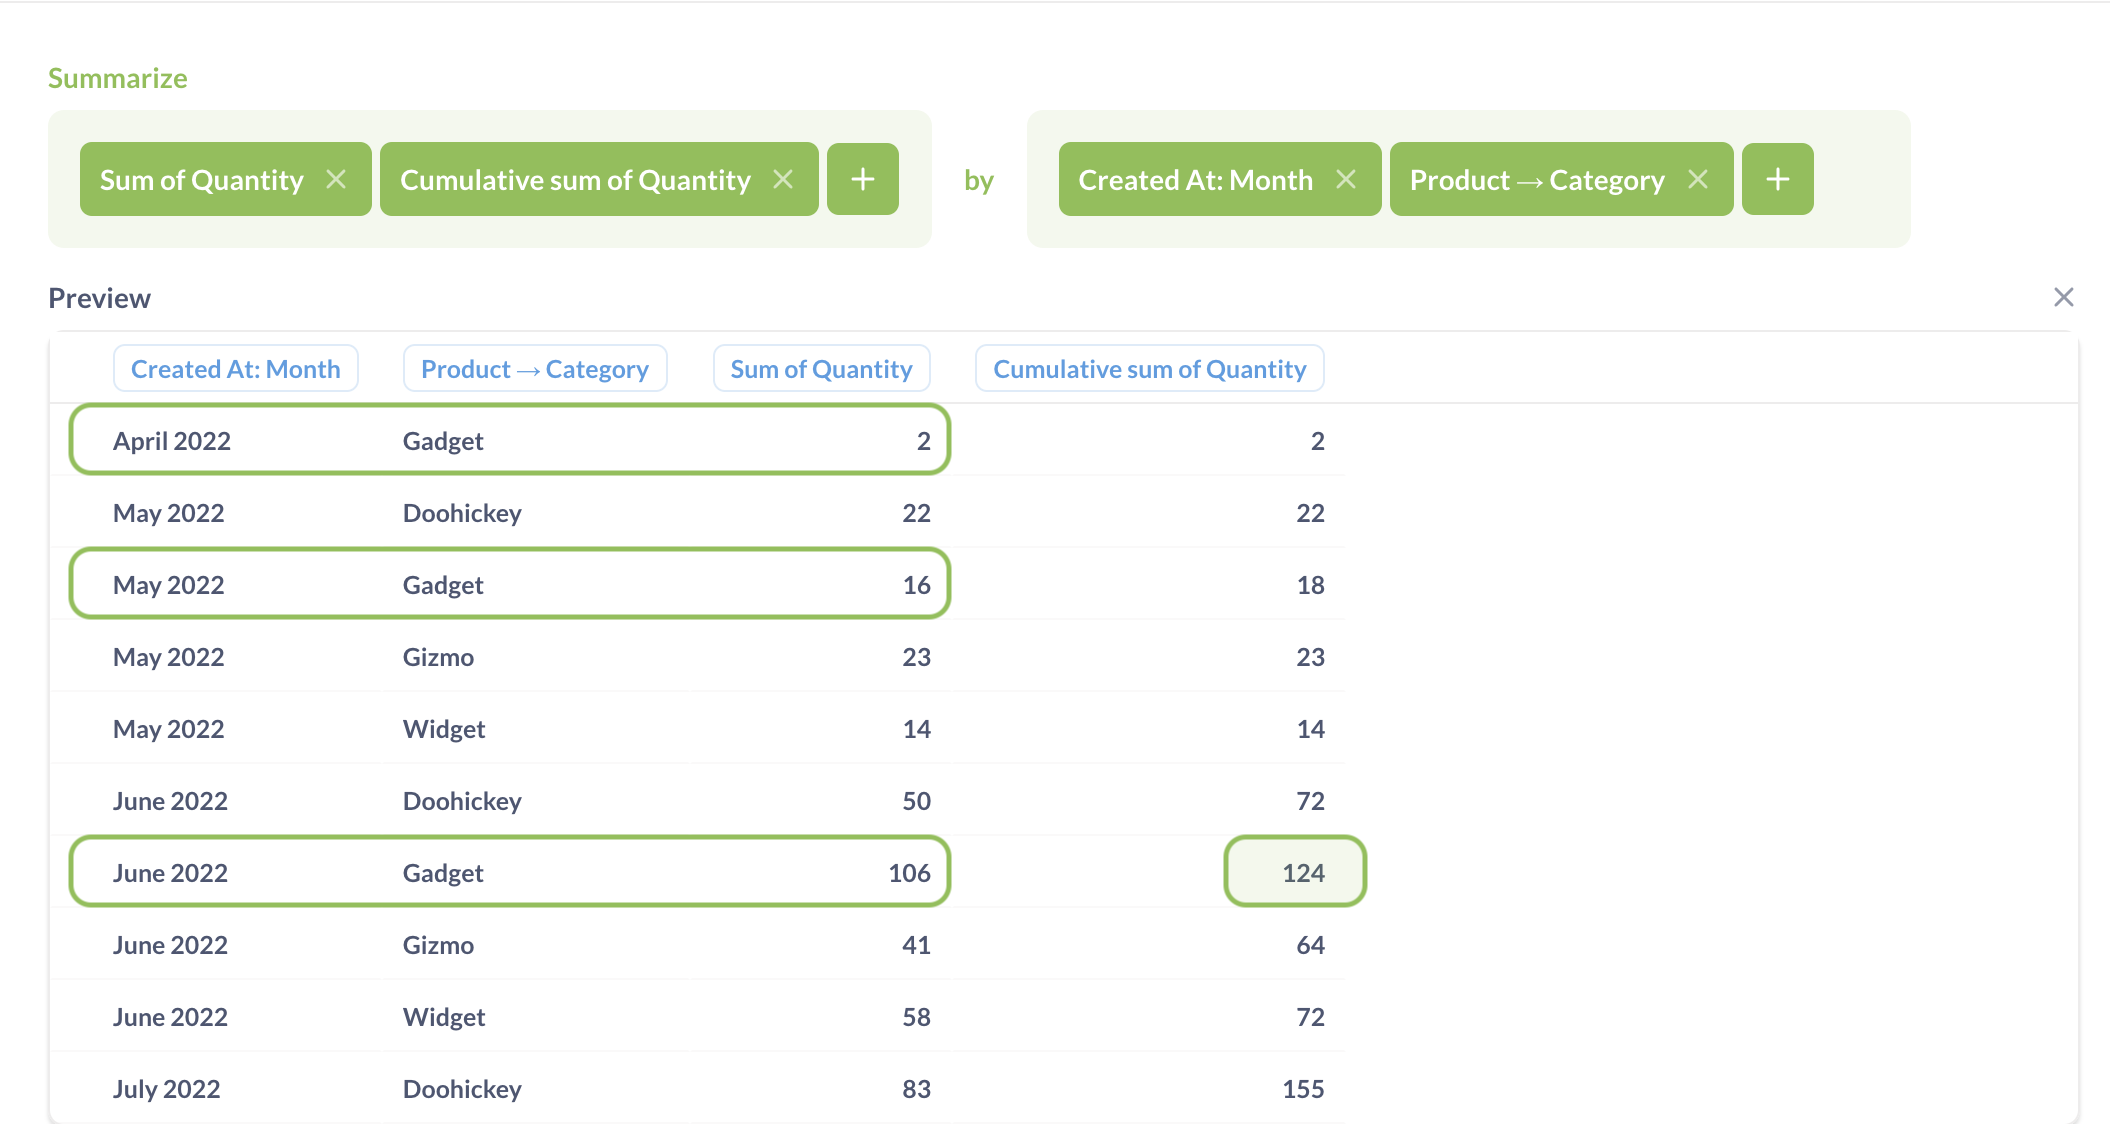Viewport: 2110px width, 1124px height.
Task: Select the April 2022 date cell
Action: point(172,441)
